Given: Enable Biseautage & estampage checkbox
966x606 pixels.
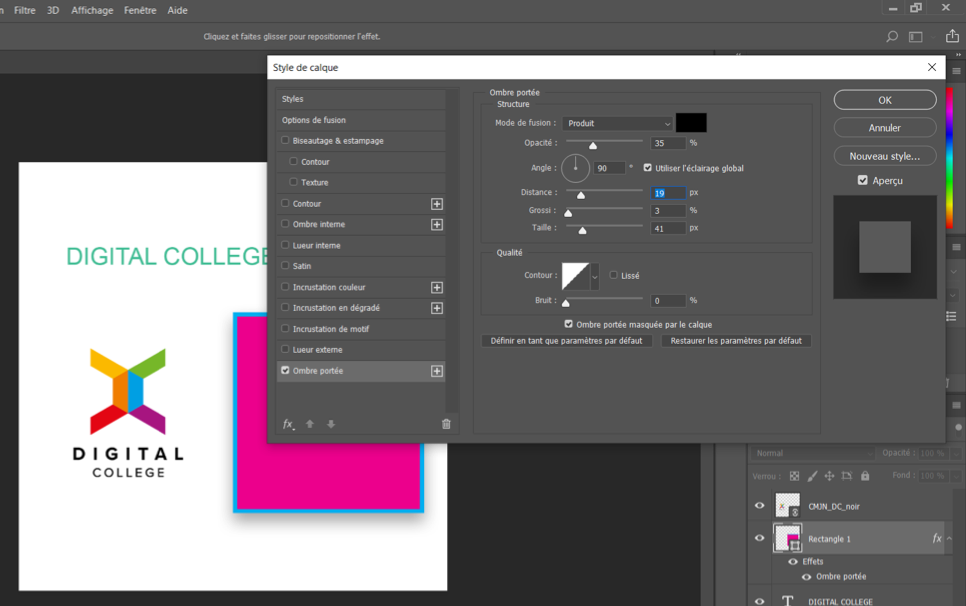Looking at the screenshot, I should [x=285, y=140].
